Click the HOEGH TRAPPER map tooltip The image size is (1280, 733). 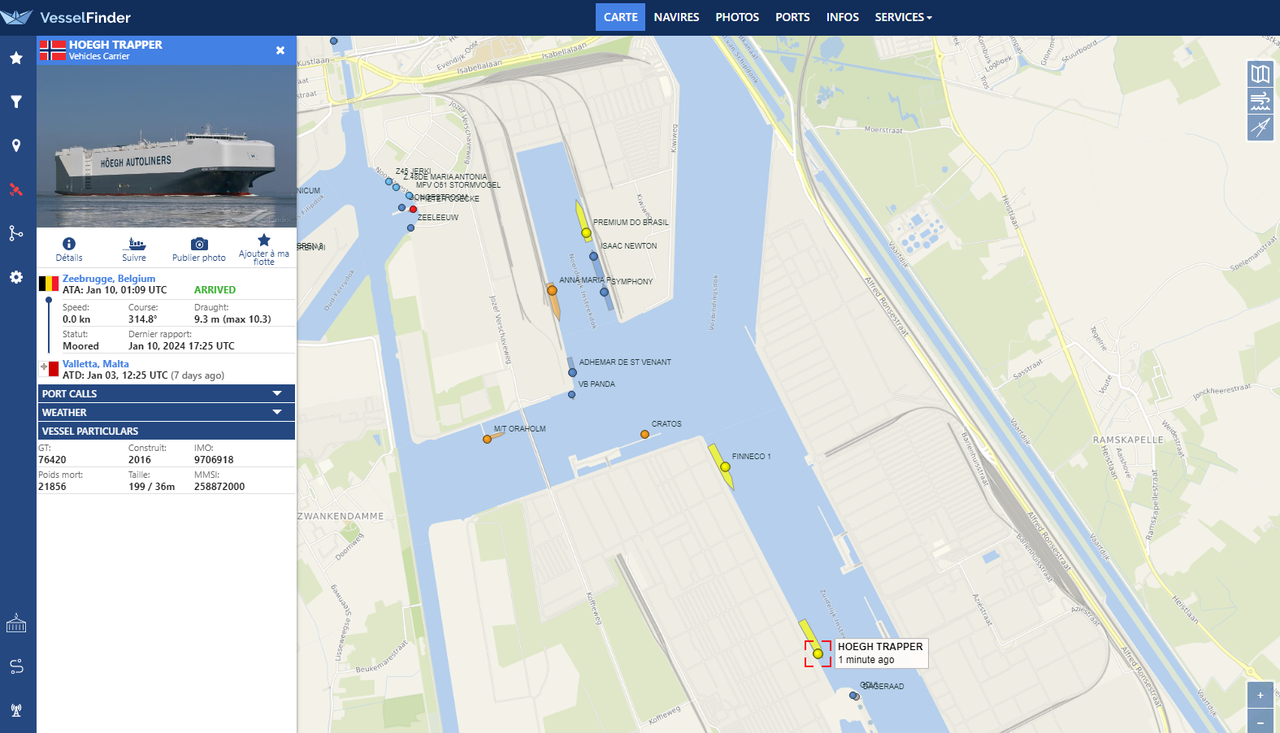[x=881, y=653]
